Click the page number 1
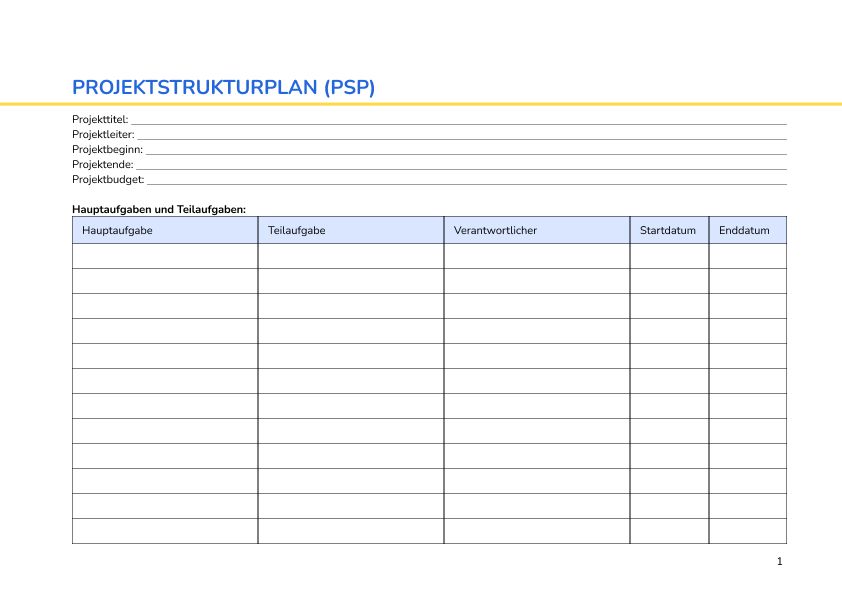The width and height of the screenshot is (842, 596). tap(779, 562)
